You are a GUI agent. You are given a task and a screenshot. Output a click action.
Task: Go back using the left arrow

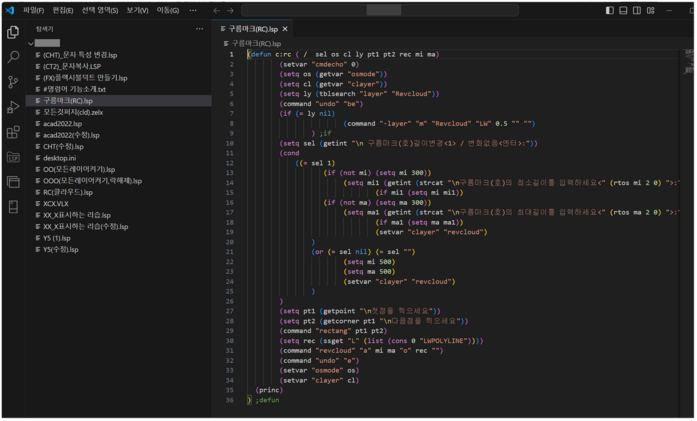point(216,10)
